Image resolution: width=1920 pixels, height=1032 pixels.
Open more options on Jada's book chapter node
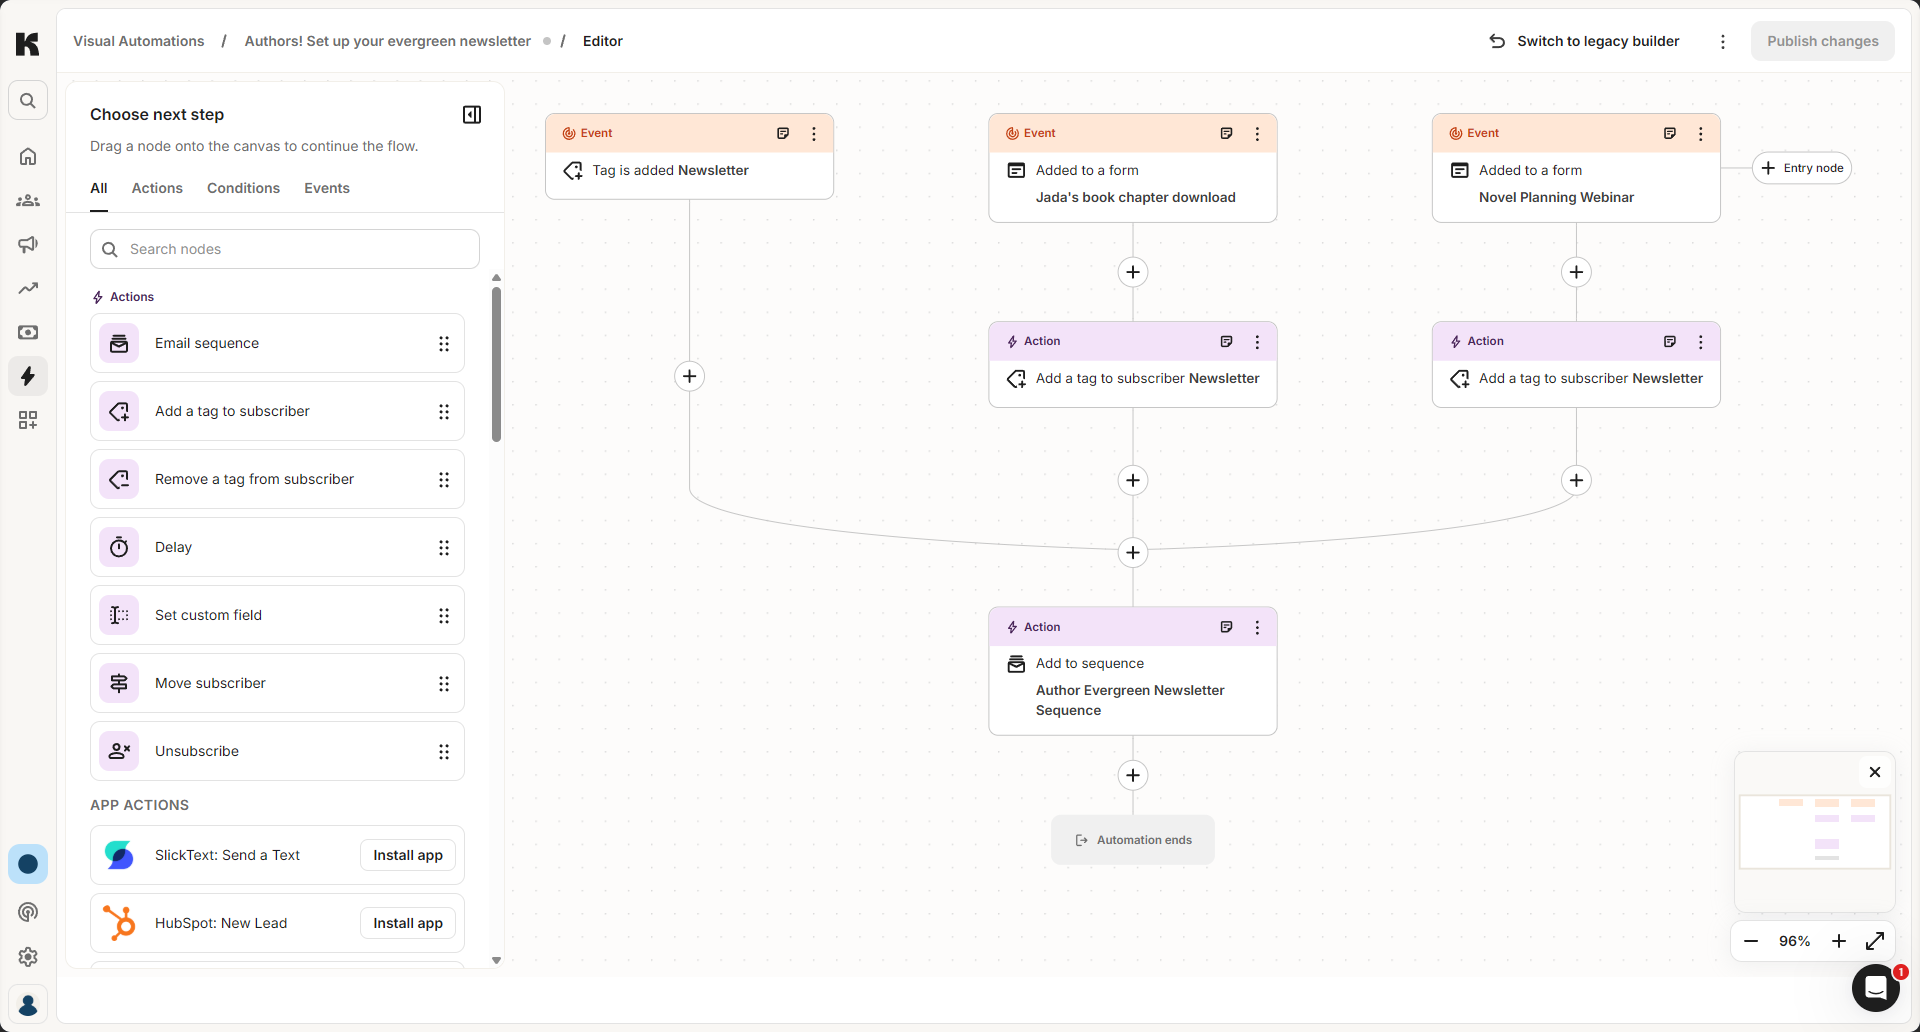click(x=1257, y=134)
